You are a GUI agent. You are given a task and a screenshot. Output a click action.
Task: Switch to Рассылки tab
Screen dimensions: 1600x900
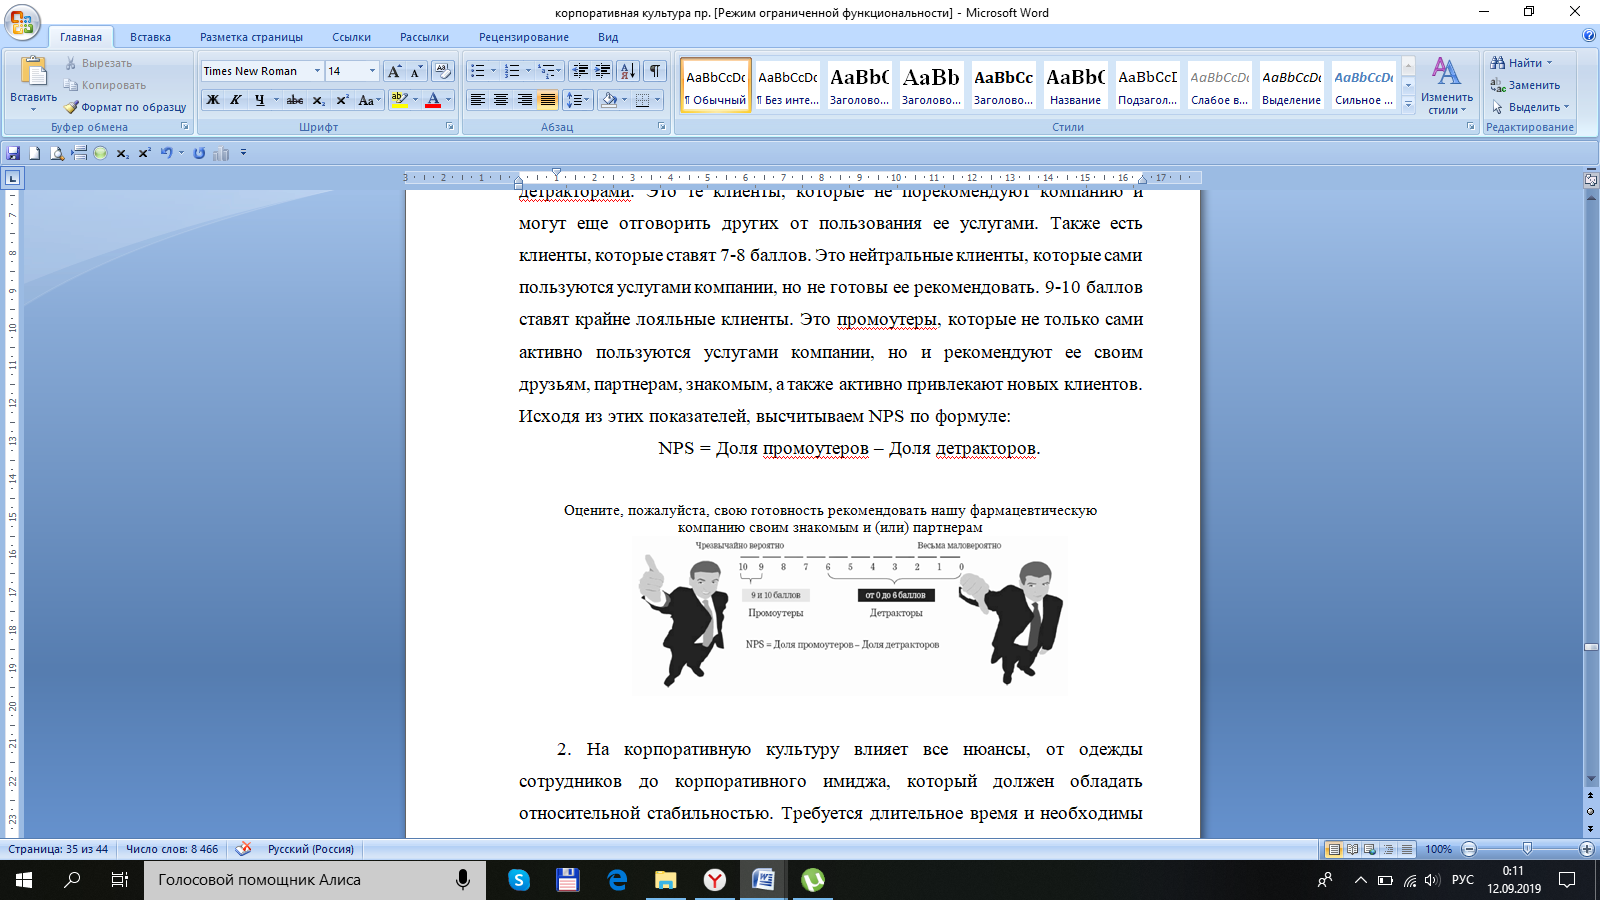click(424, 37)
